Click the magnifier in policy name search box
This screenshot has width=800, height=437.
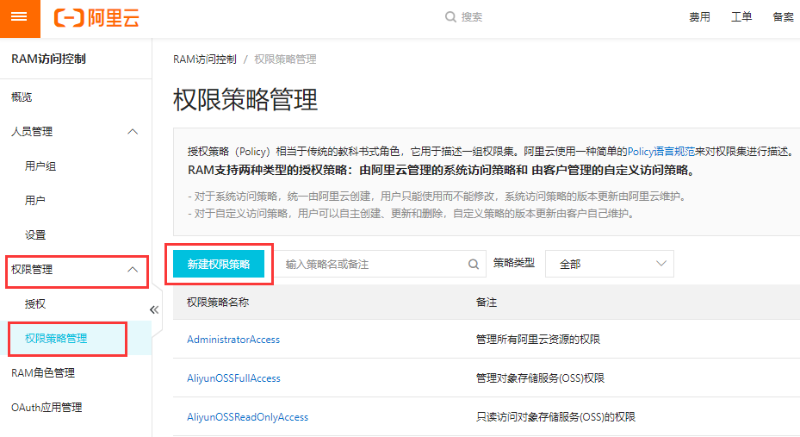[473, 264]
